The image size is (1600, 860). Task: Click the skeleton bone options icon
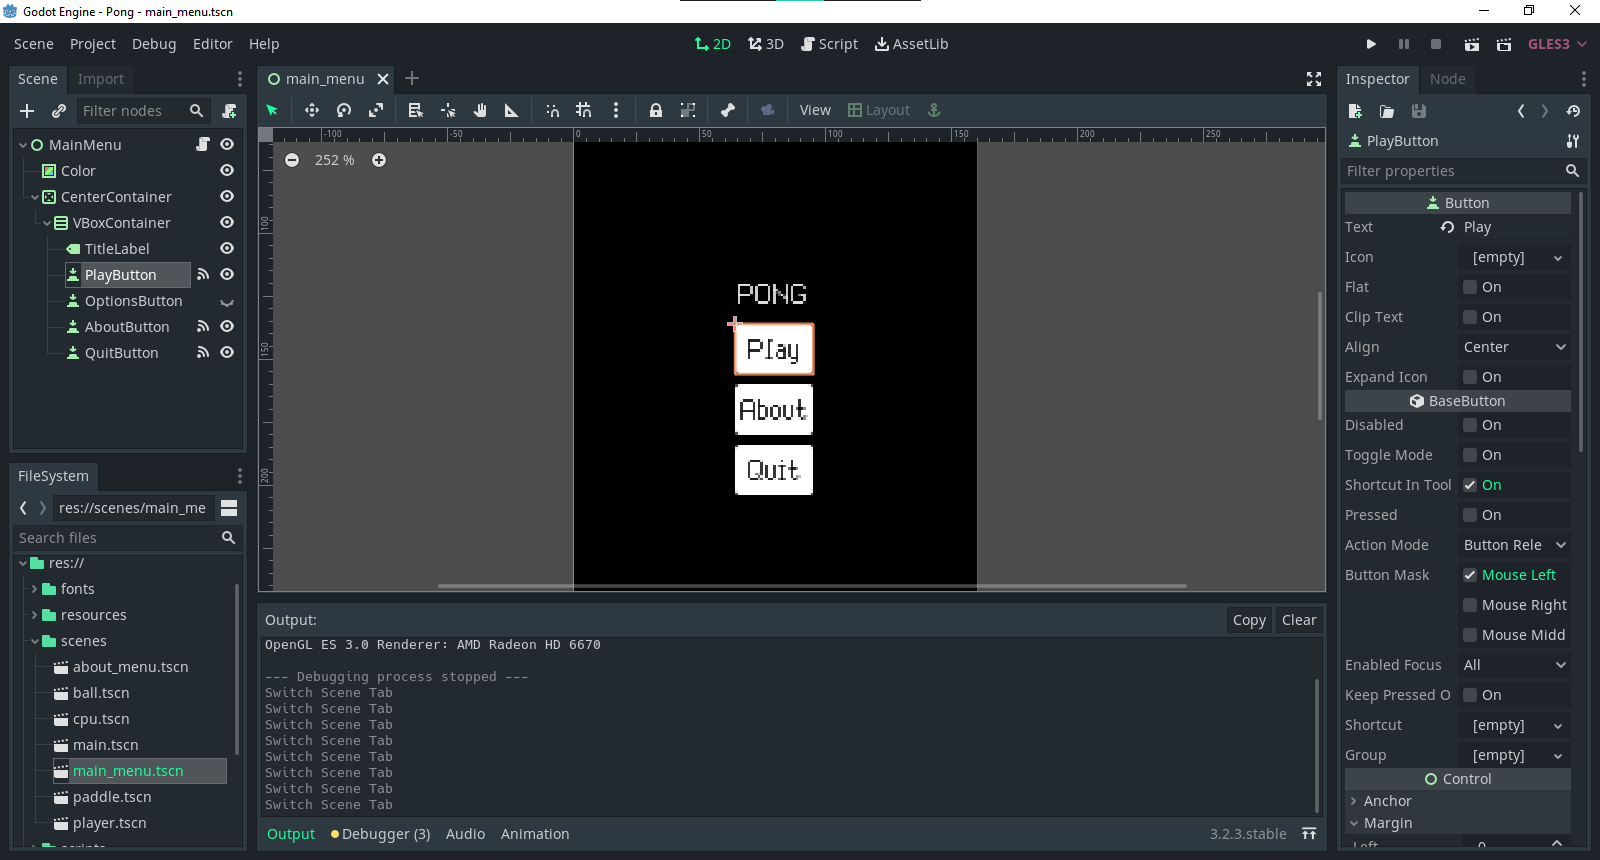(x=728, y=110)
